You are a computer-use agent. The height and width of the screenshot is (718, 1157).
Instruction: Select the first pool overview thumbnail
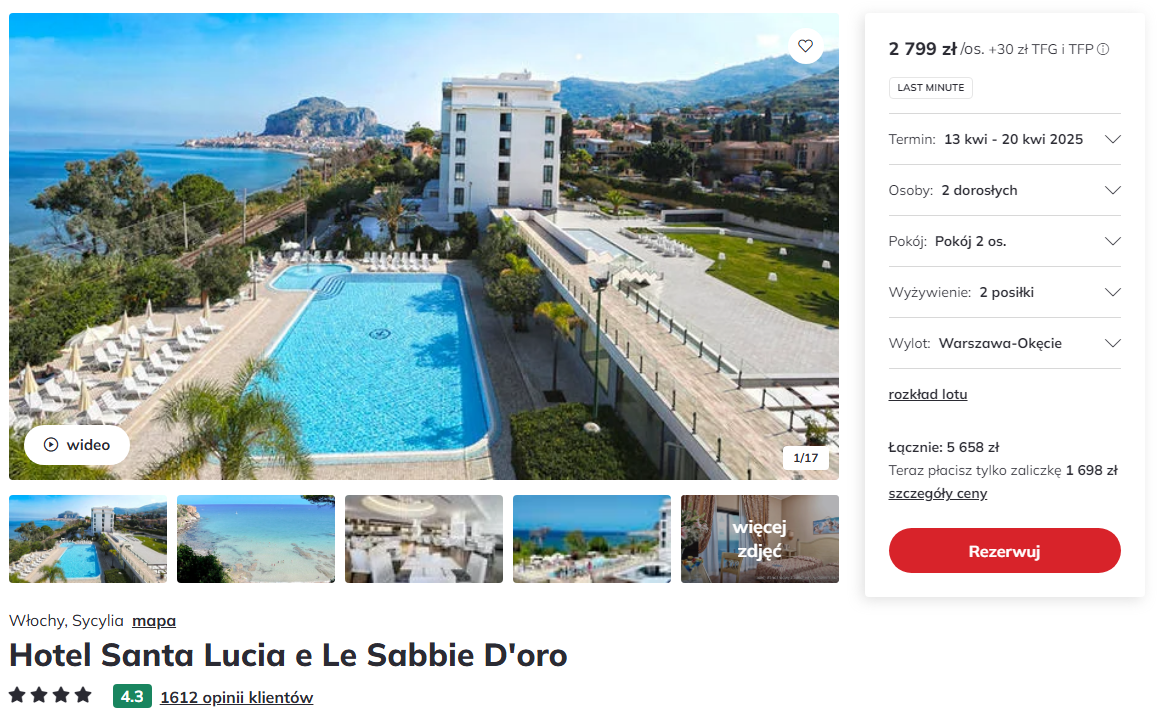(x=88, y=539)
